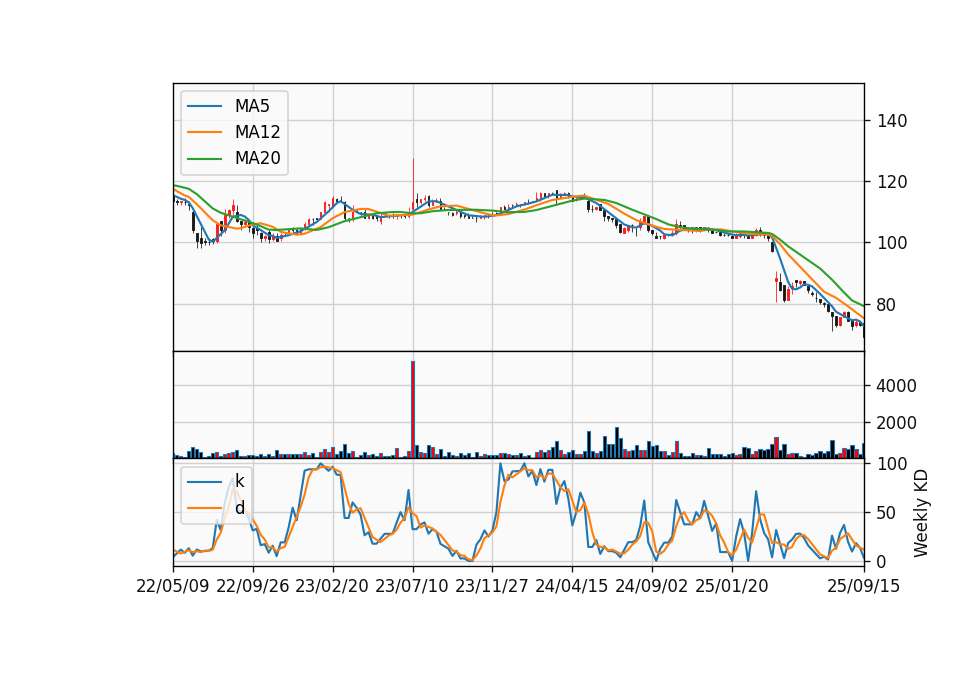
Task: Click the 80 price axis tick
Action: [x=887, y=304]
